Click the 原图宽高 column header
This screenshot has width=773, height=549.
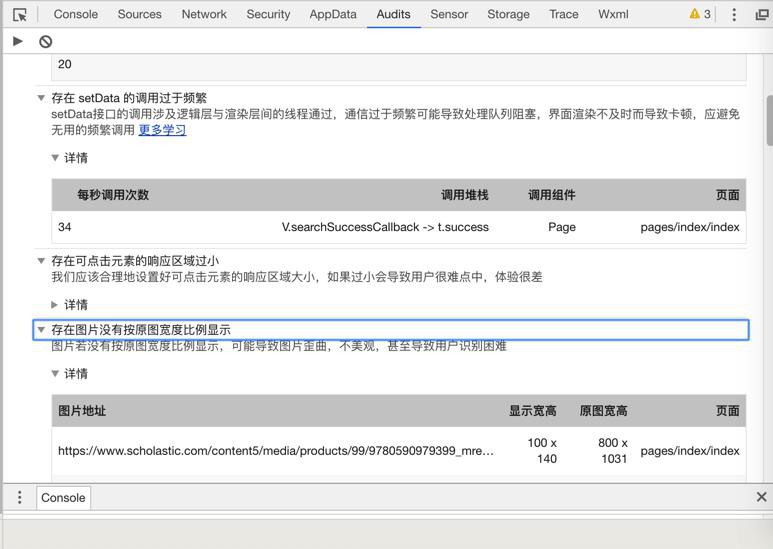click(x=603, y=411)
